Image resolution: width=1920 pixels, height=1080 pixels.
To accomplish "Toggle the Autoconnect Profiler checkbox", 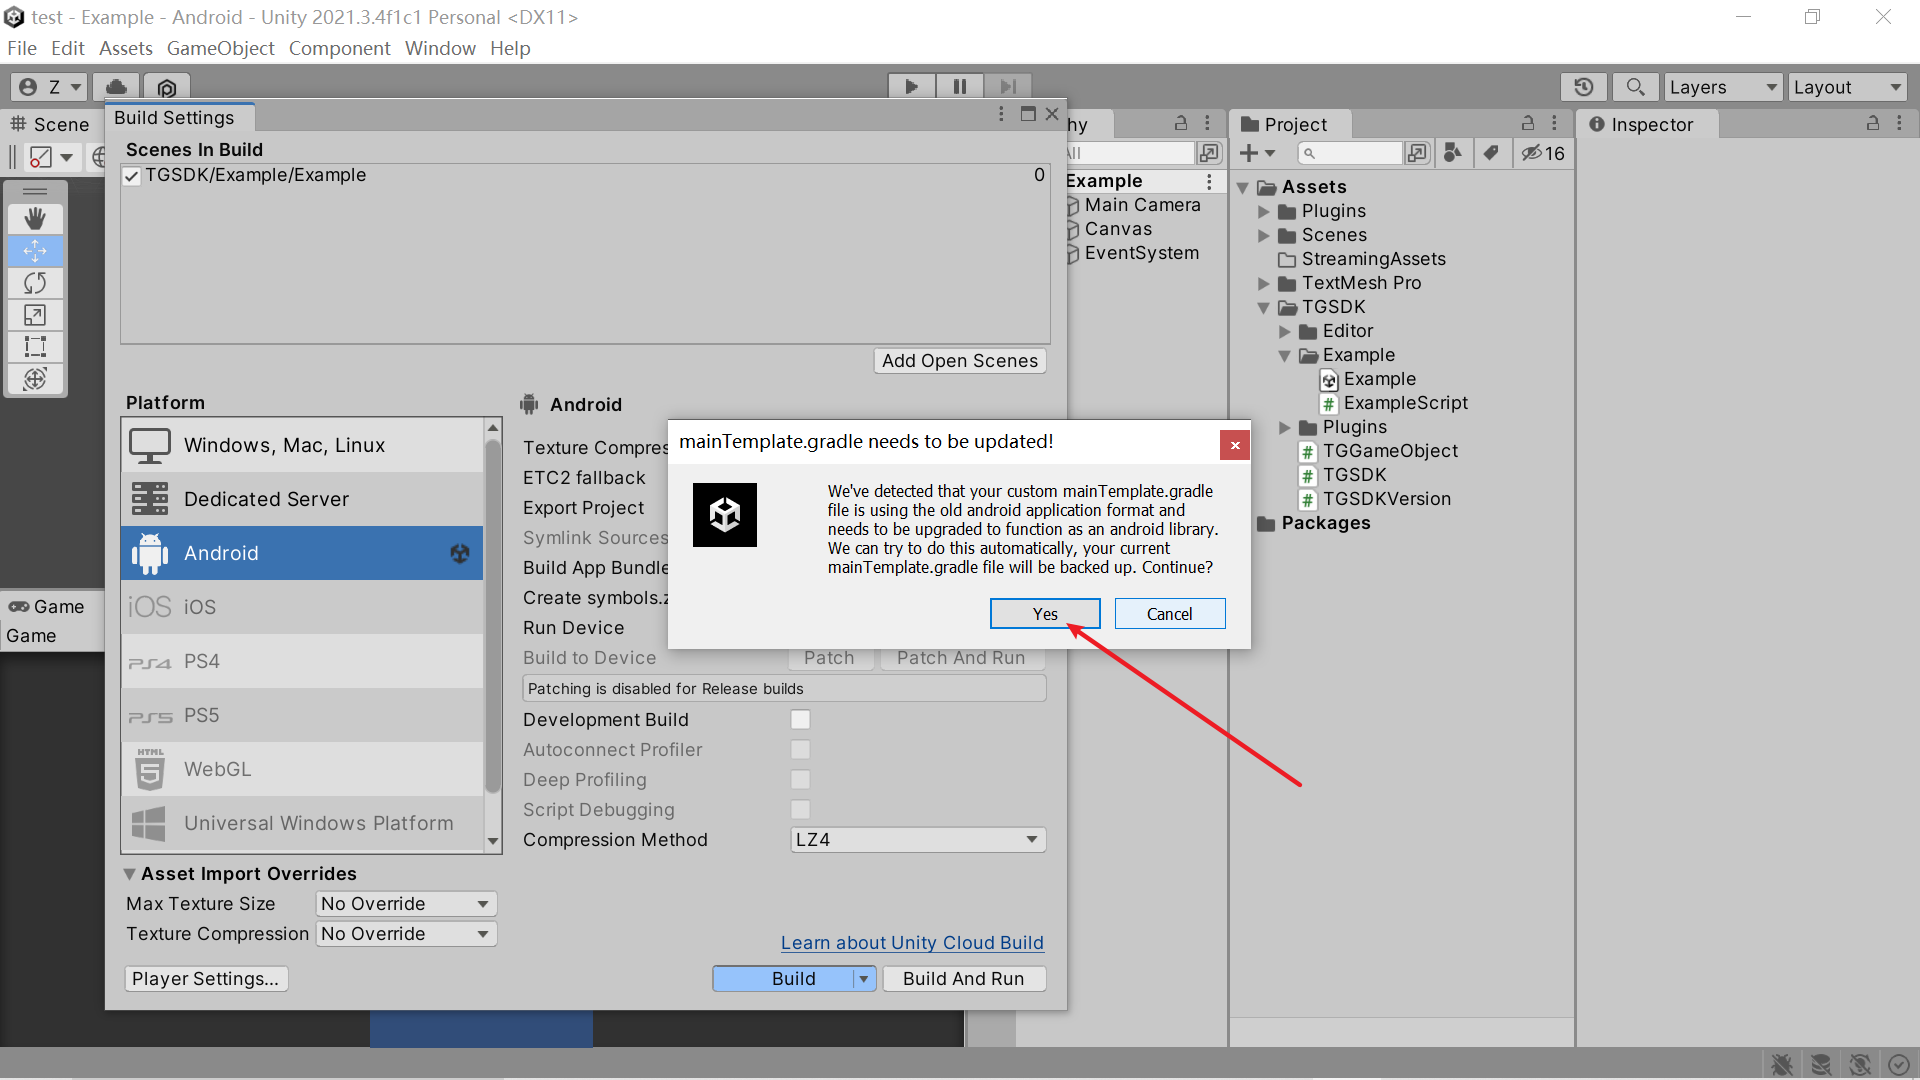I will (x=800, y=750).
